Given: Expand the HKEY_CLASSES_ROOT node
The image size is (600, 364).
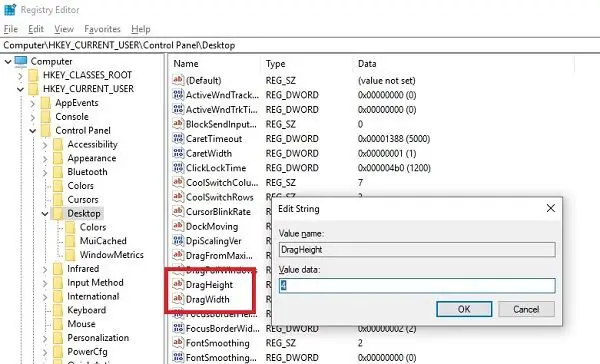Looking at the screenshot, I should pyautogui.click(x=20, y=75).
